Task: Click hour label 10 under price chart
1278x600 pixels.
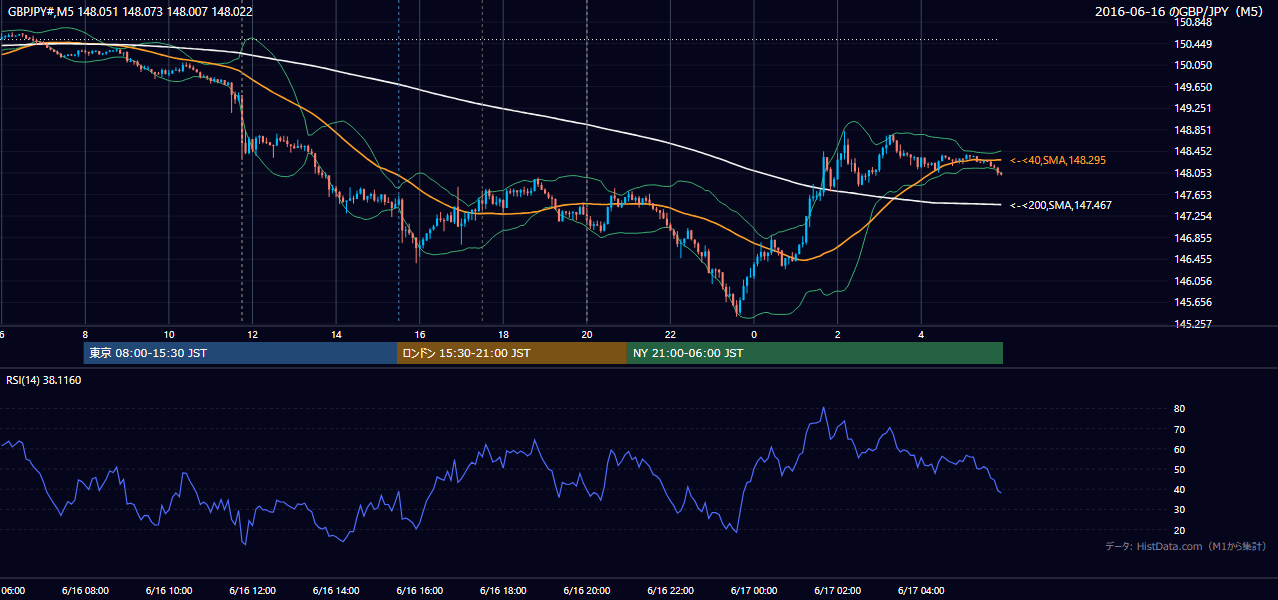Action: (169, 335)
